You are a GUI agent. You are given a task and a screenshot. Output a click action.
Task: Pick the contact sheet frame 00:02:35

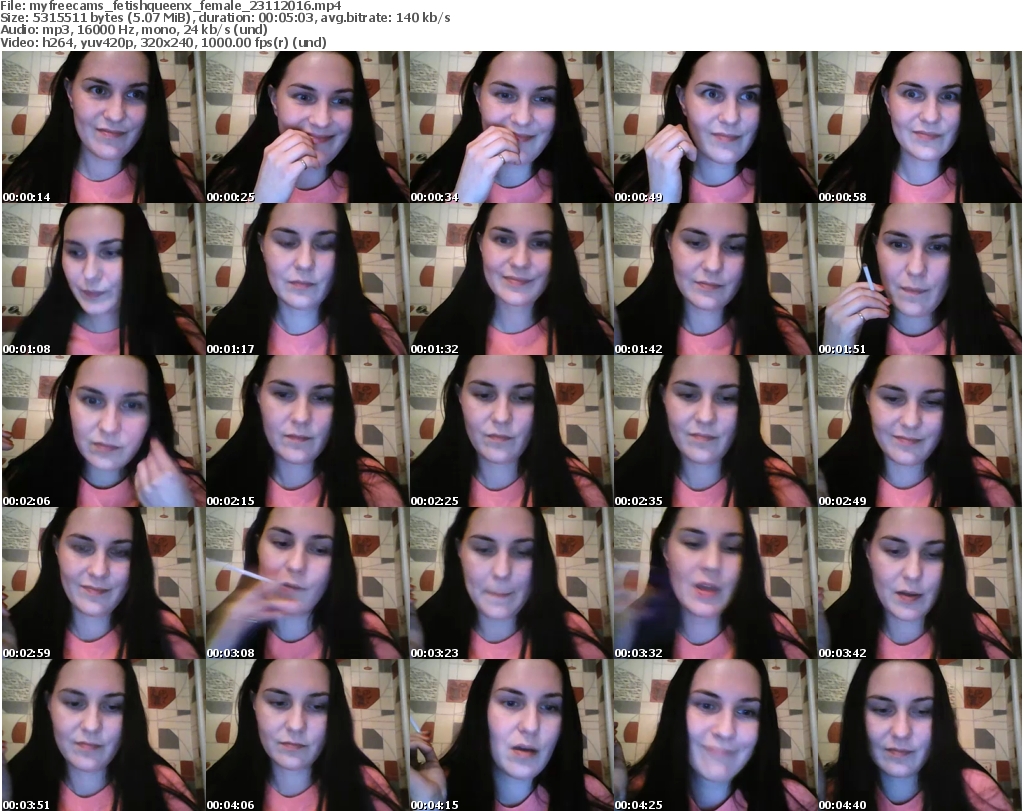(x=715, y=432)
